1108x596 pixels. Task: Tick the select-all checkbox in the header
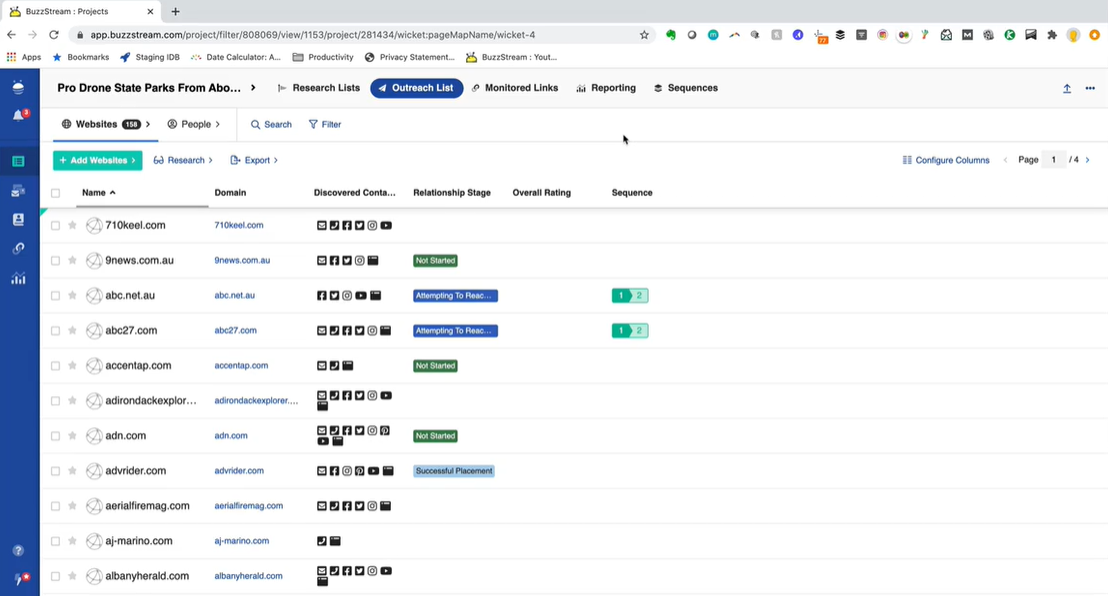(x=56, y=193)
